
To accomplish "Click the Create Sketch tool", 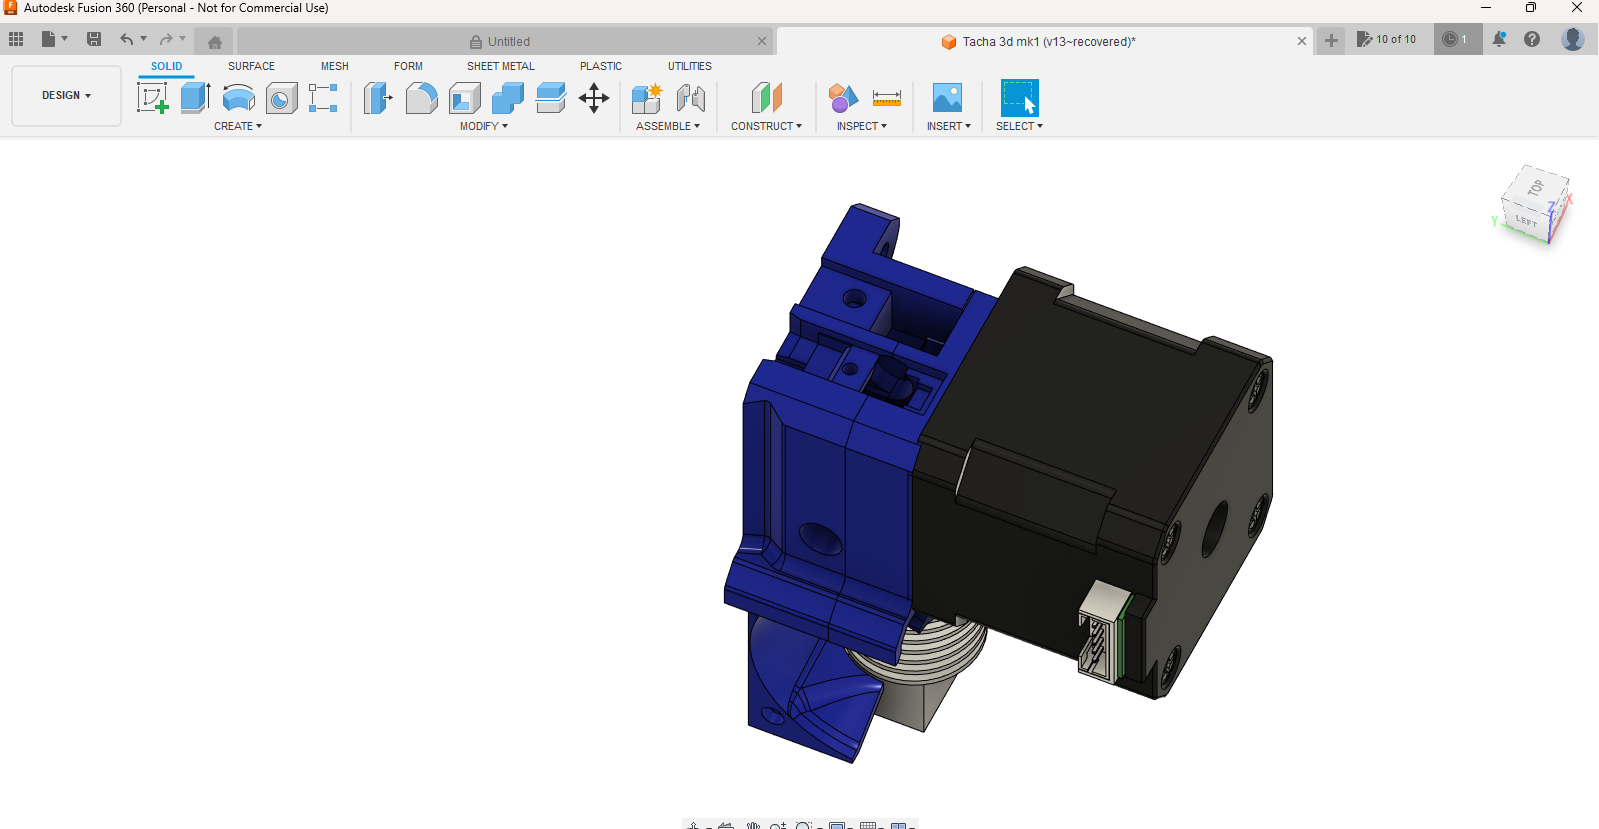I will coord(152,98).
